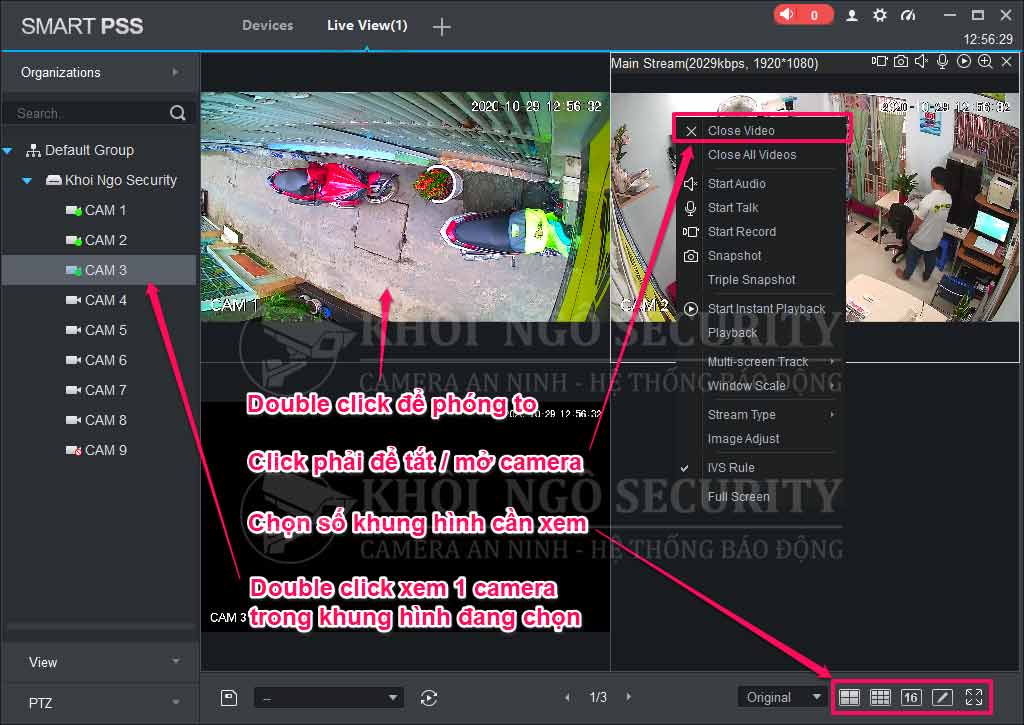
Task: Expand the Organizations panel arrow
Action: pyautogui.click(x=175, y=72)
